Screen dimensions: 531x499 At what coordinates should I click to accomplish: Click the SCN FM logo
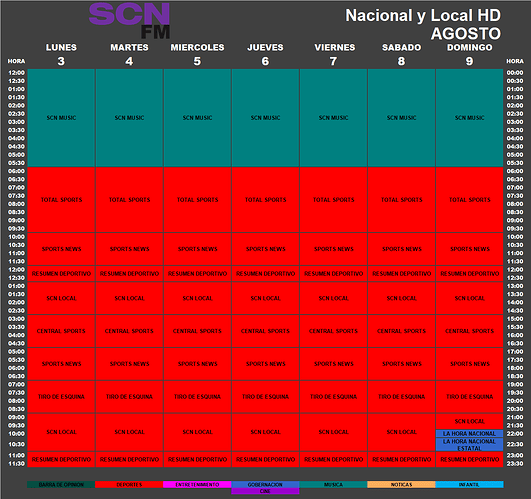(129, 21)
